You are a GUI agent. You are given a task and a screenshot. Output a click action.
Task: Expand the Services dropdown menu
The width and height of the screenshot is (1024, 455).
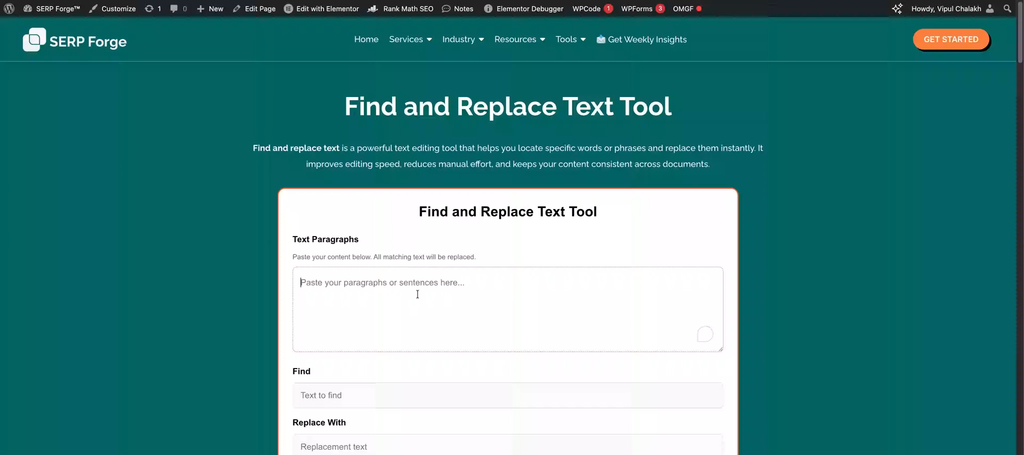(410, 40)
